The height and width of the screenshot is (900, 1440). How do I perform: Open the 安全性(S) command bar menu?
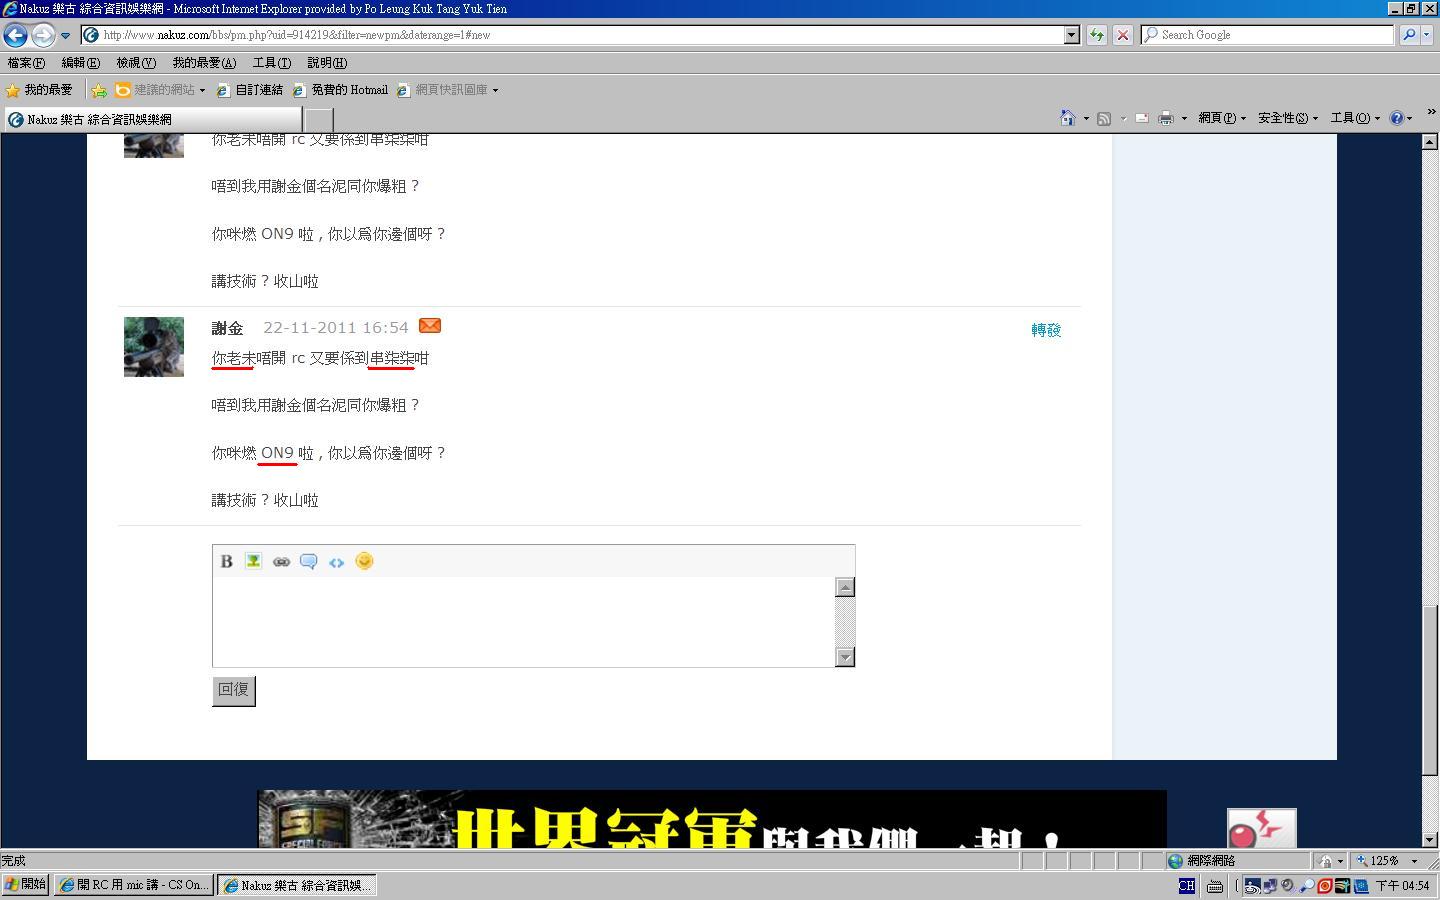[x=1288, y=118]
